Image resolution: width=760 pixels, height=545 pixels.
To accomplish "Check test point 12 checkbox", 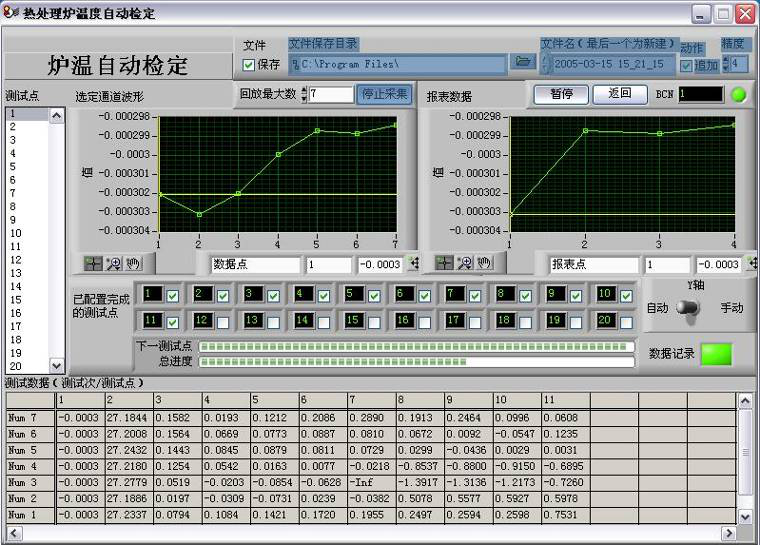I will click(x=223, y=322).
